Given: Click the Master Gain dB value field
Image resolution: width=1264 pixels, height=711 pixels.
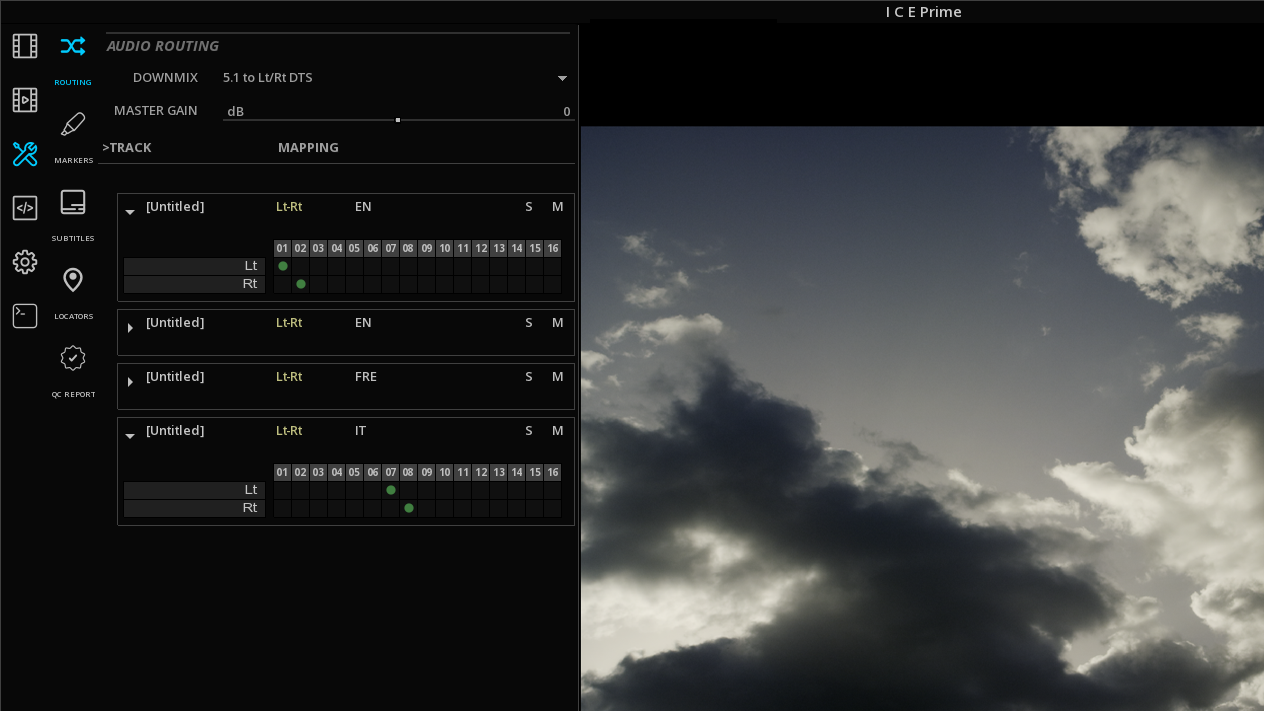Looking at the screenshot, I should coord(398,111).
